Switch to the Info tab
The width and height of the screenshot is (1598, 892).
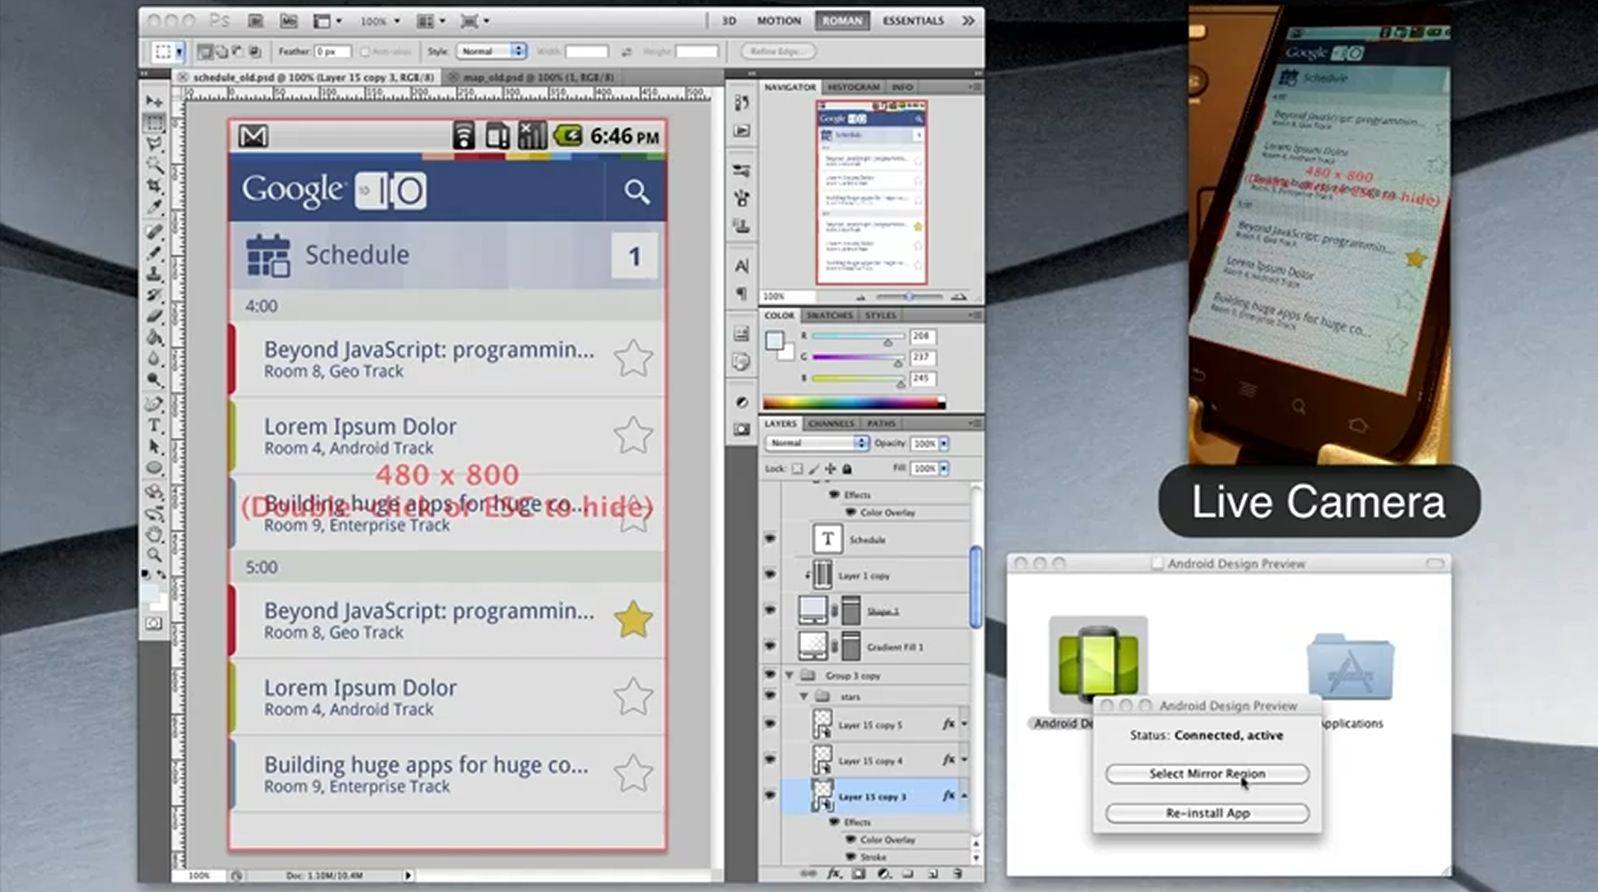coord(902,87)
